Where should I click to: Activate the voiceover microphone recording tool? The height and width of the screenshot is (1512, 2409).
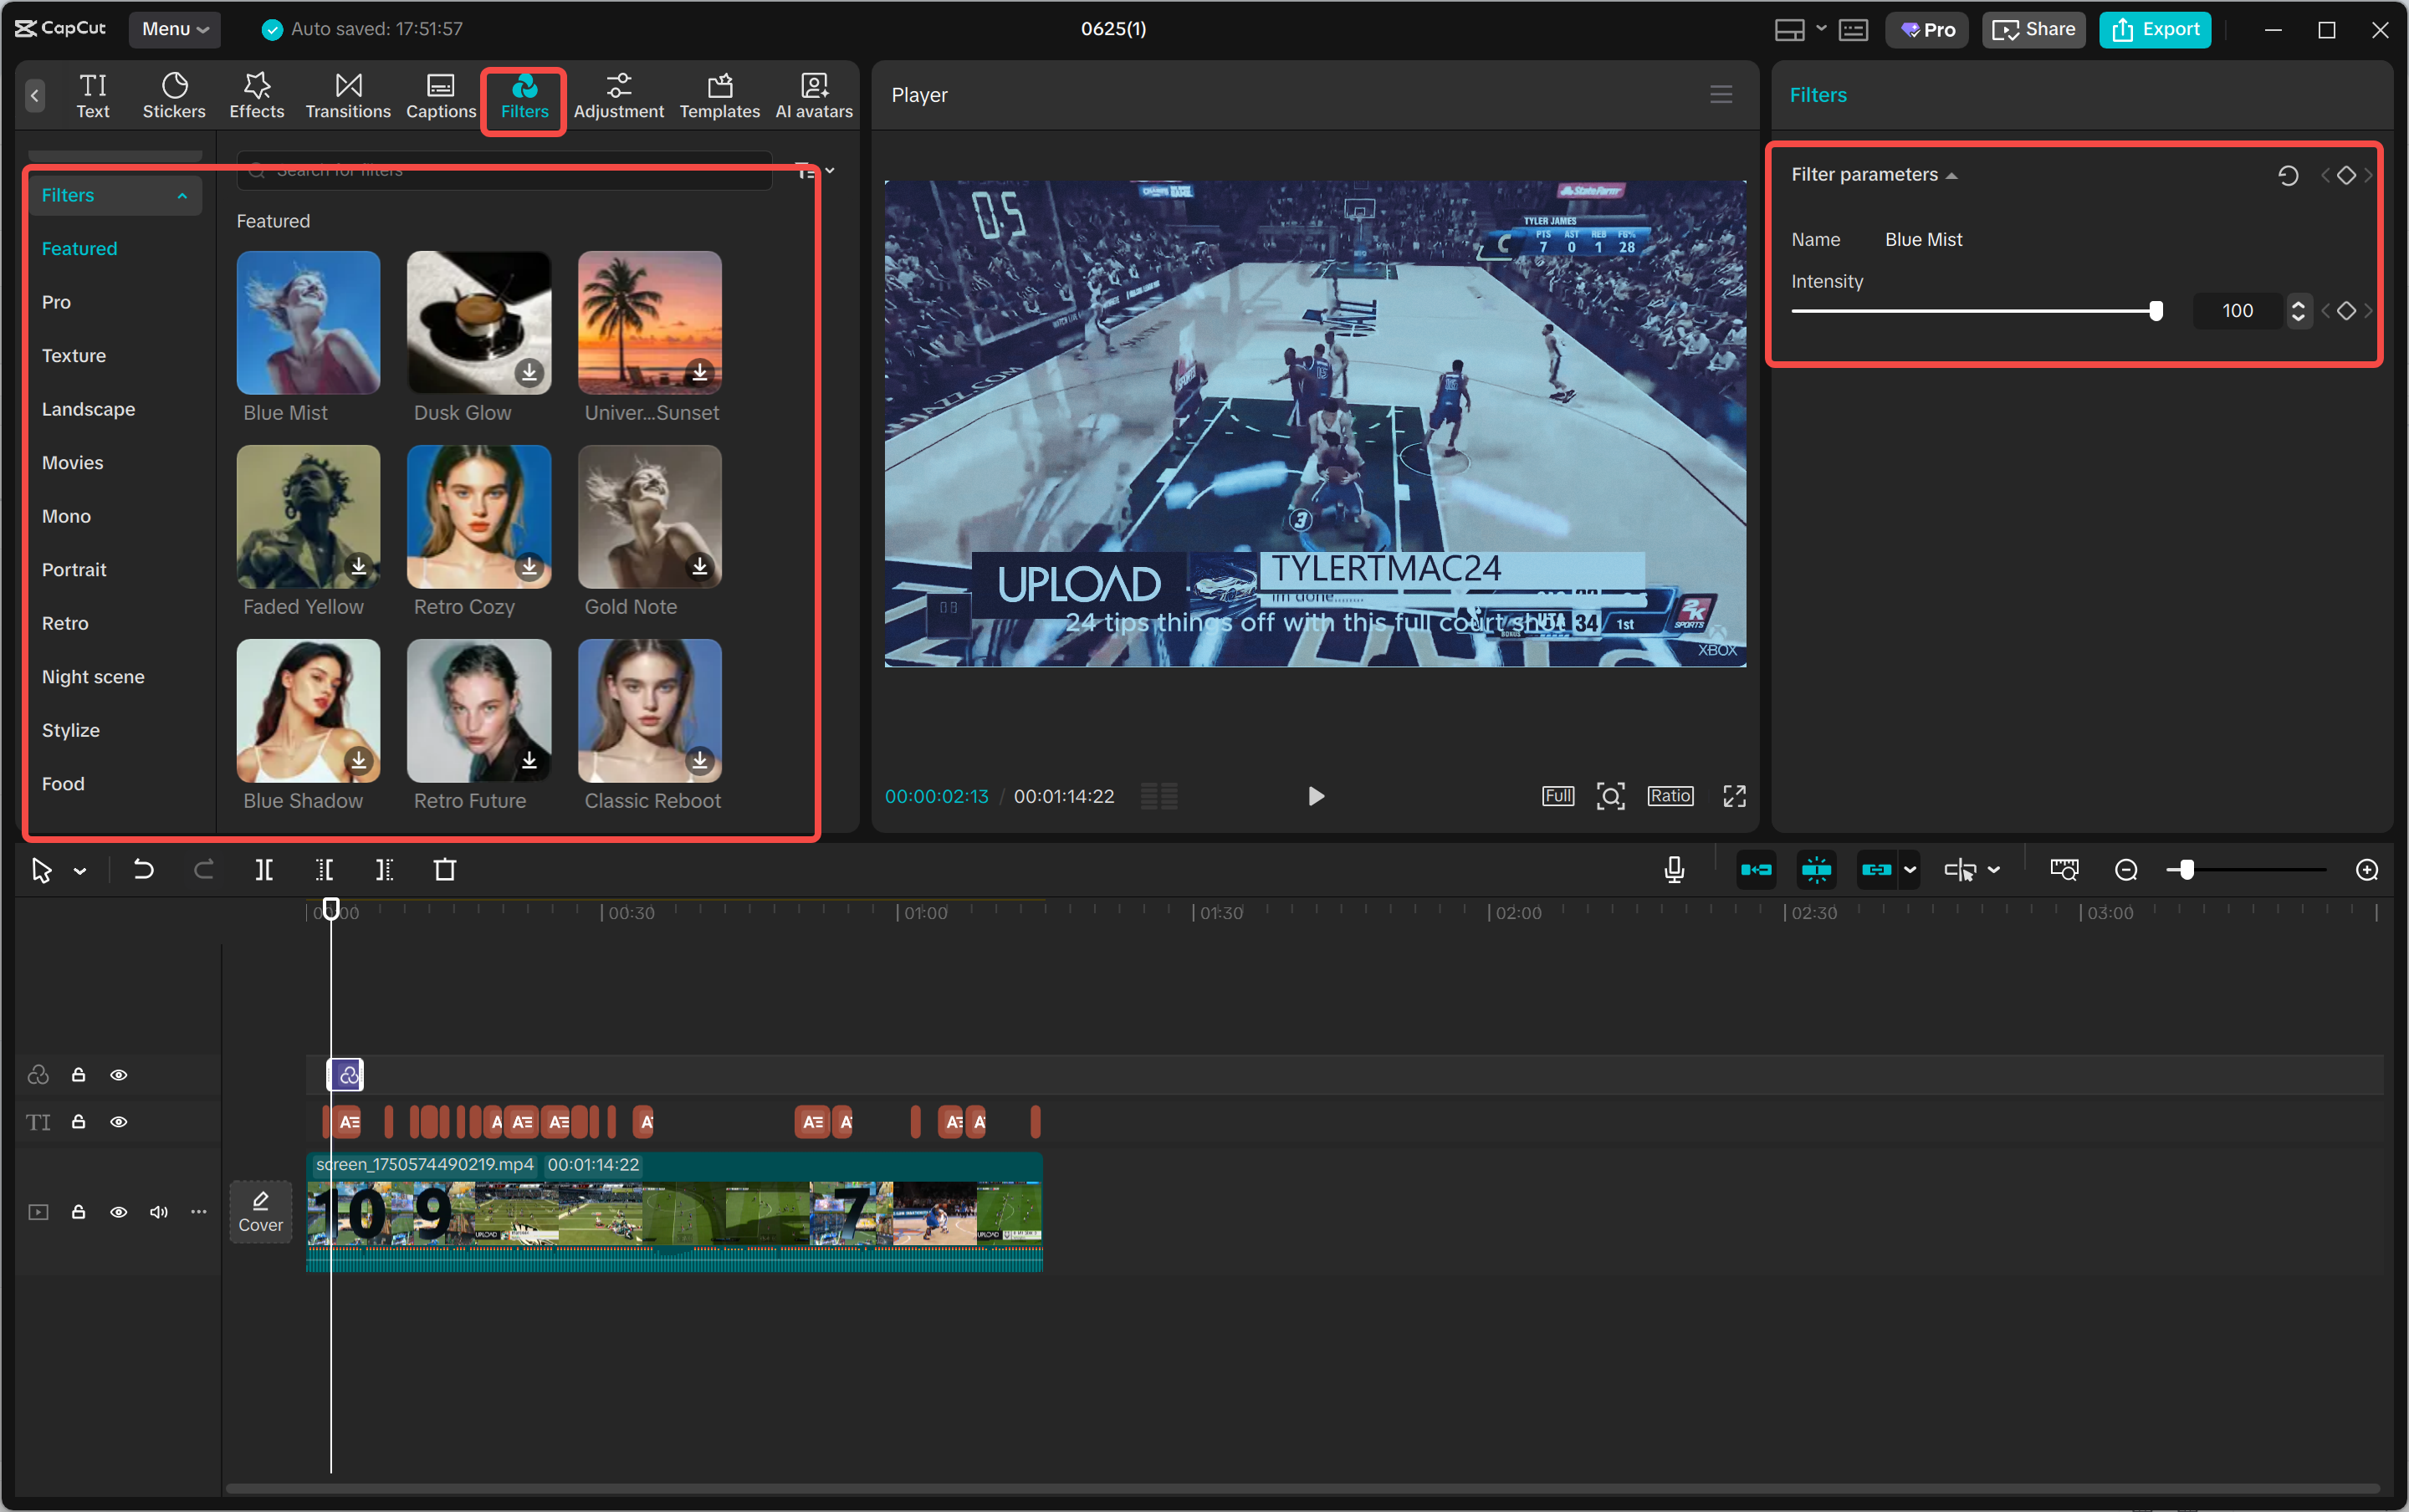pyautogui.click(x=1673, y=869)
